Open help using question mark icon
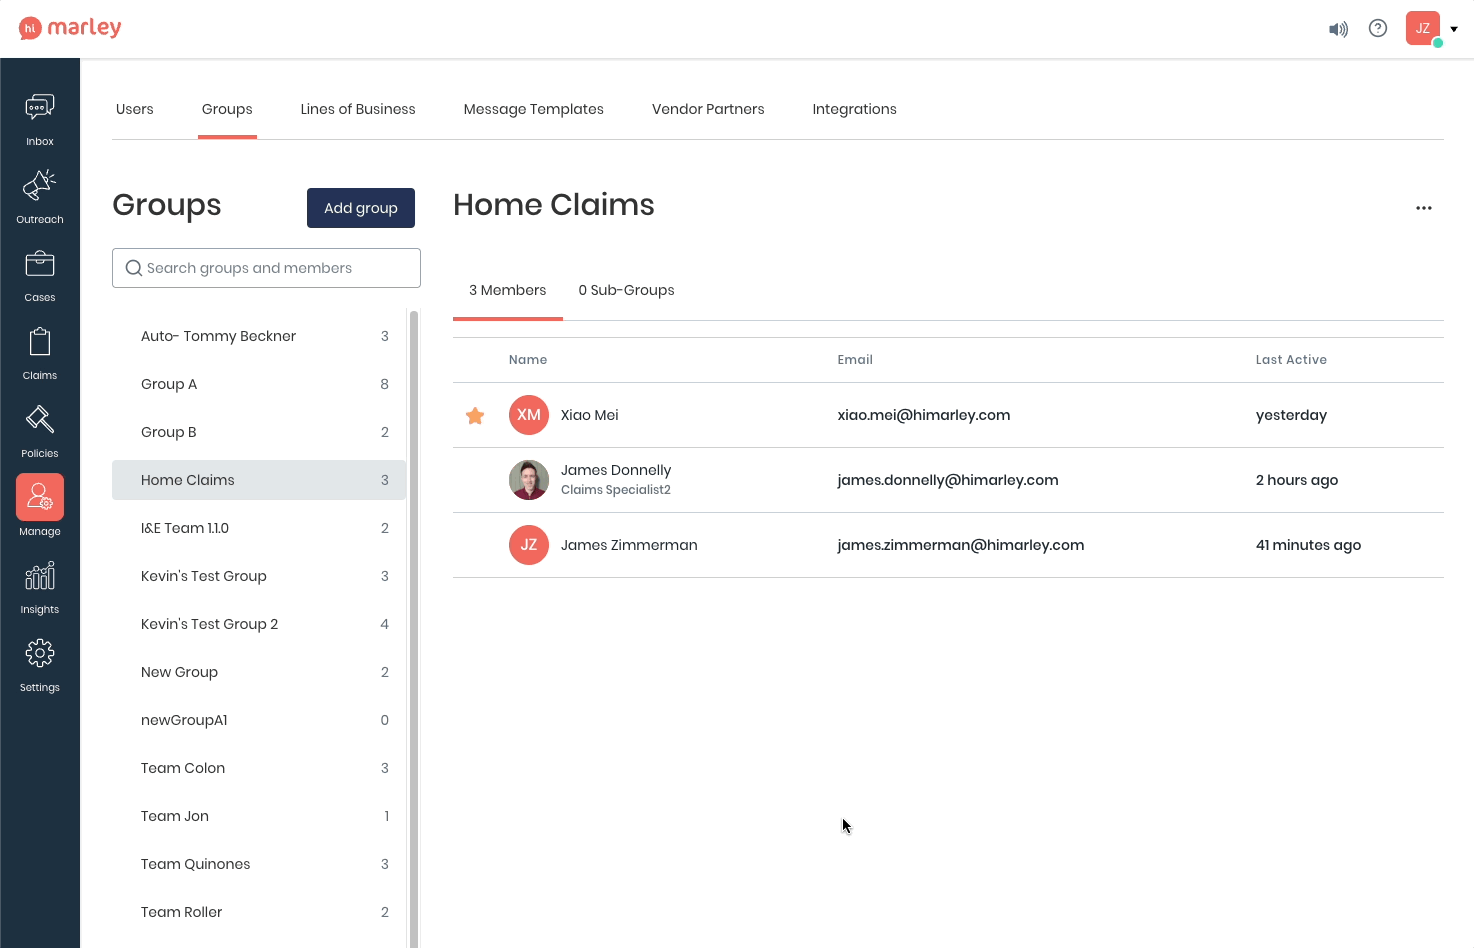 tap(1378, 29)
